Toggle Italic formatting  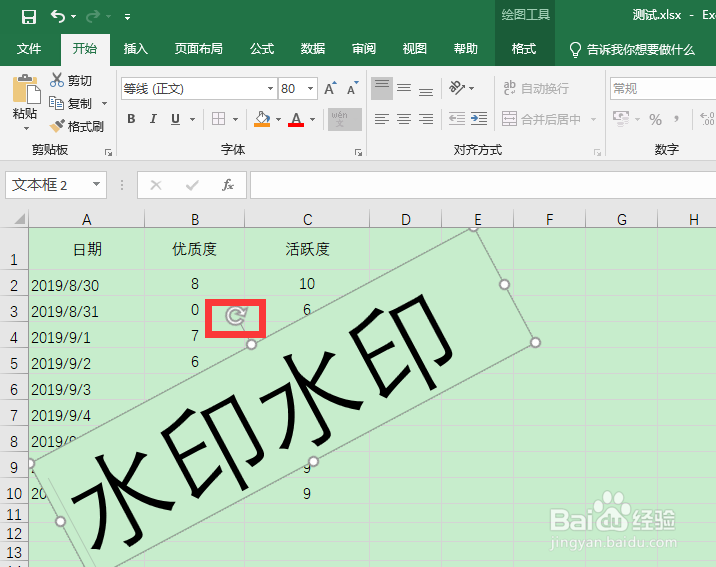coord(153,119)
